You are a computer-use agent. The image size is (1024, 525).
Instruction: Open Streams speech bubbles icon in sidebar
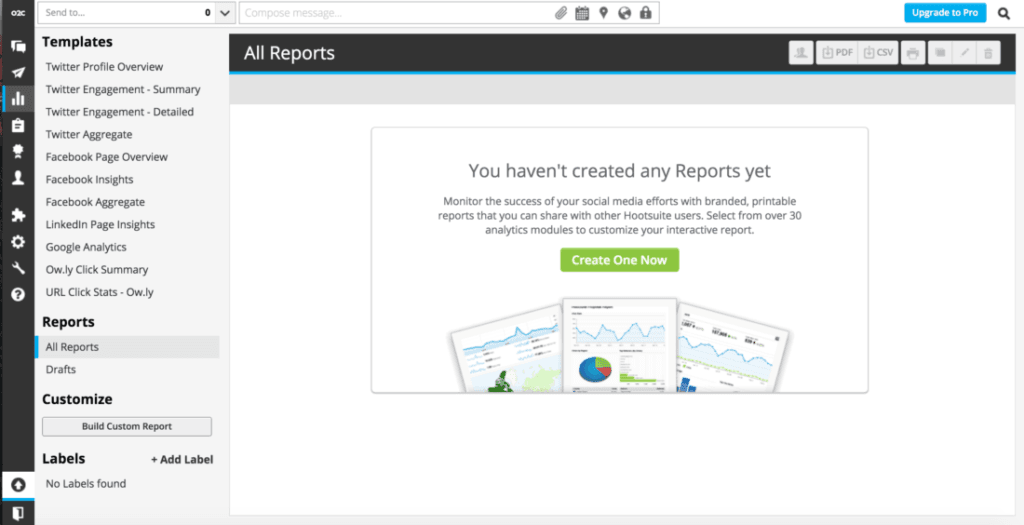pyautogui.click(x=18, y=46)
